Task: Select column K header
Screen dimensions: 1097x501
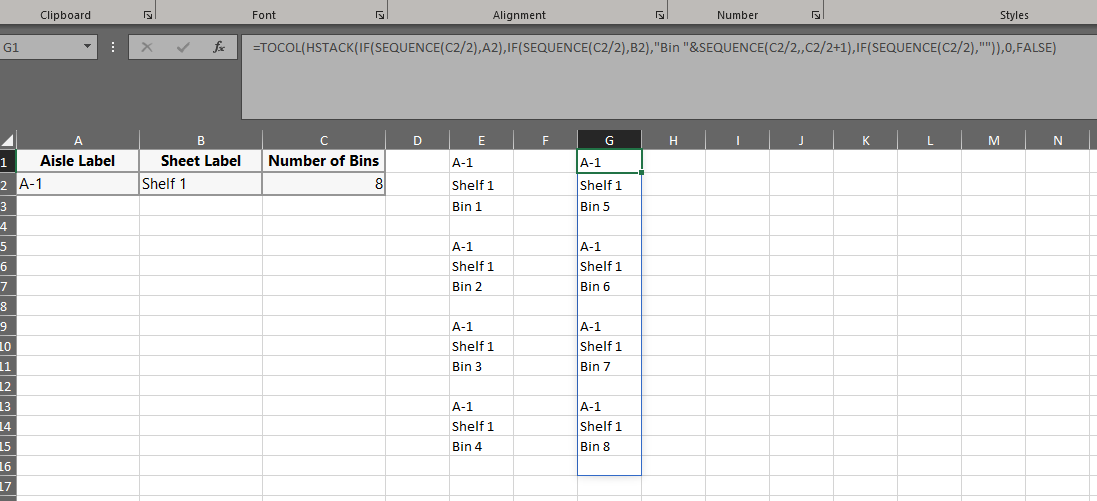Action: (x=865, y=140)
